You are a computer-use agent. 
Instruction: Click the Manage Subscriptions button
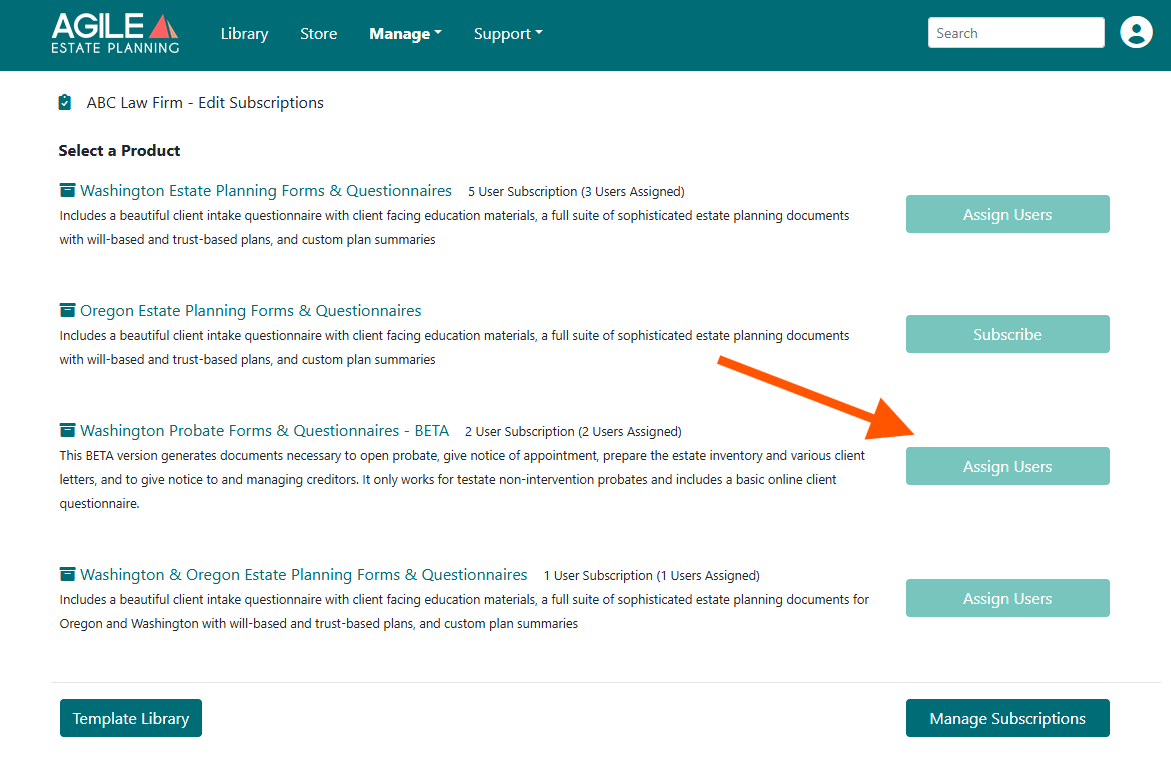click(x=1007, y=718)
